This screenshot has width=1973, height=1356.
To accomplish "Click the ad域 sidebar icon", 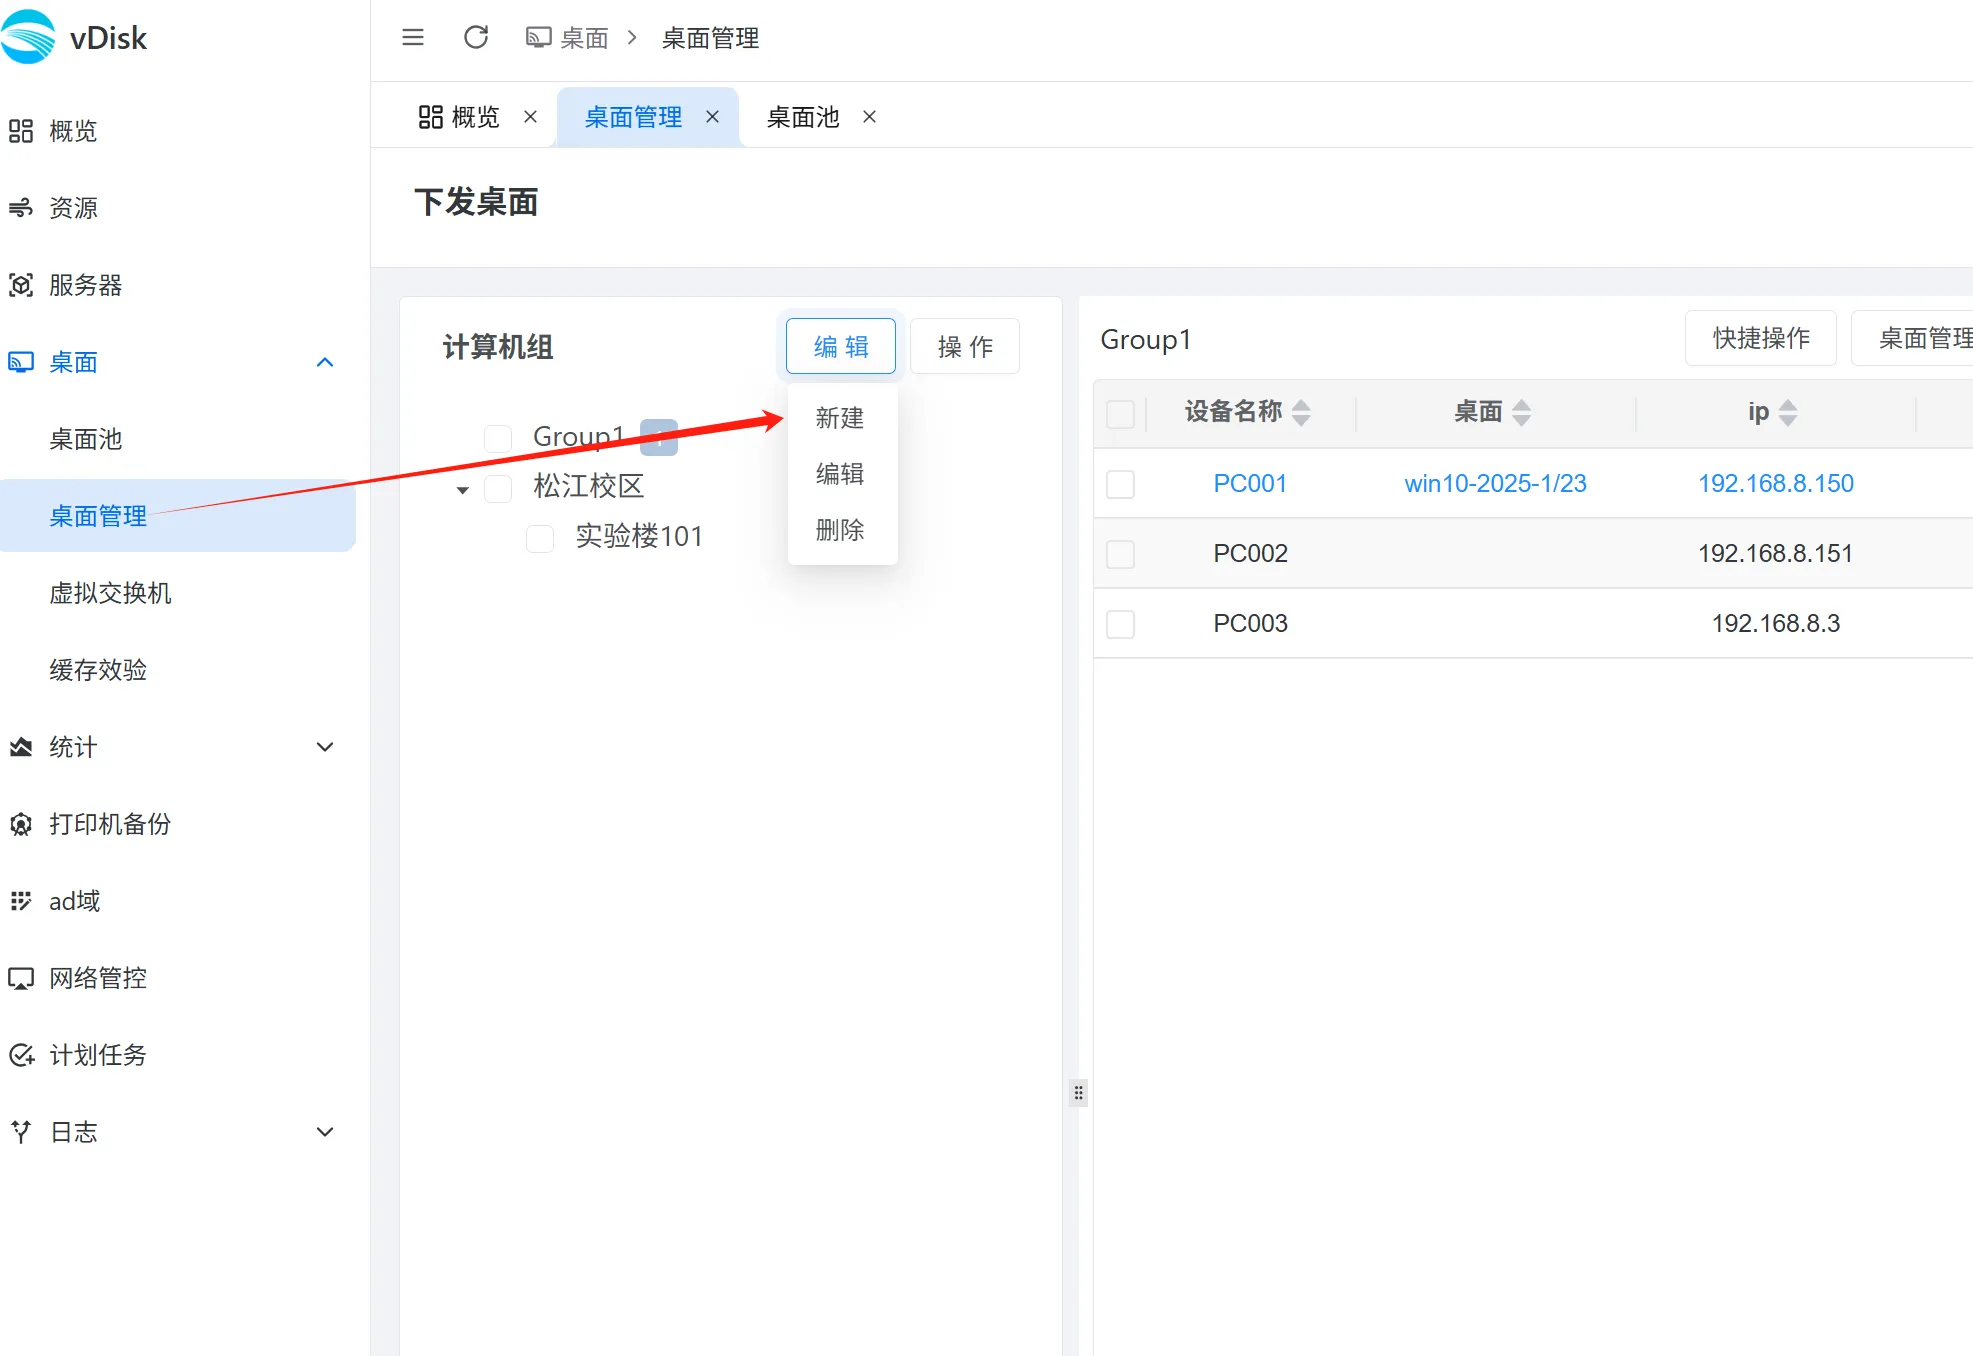I will 21,901.
